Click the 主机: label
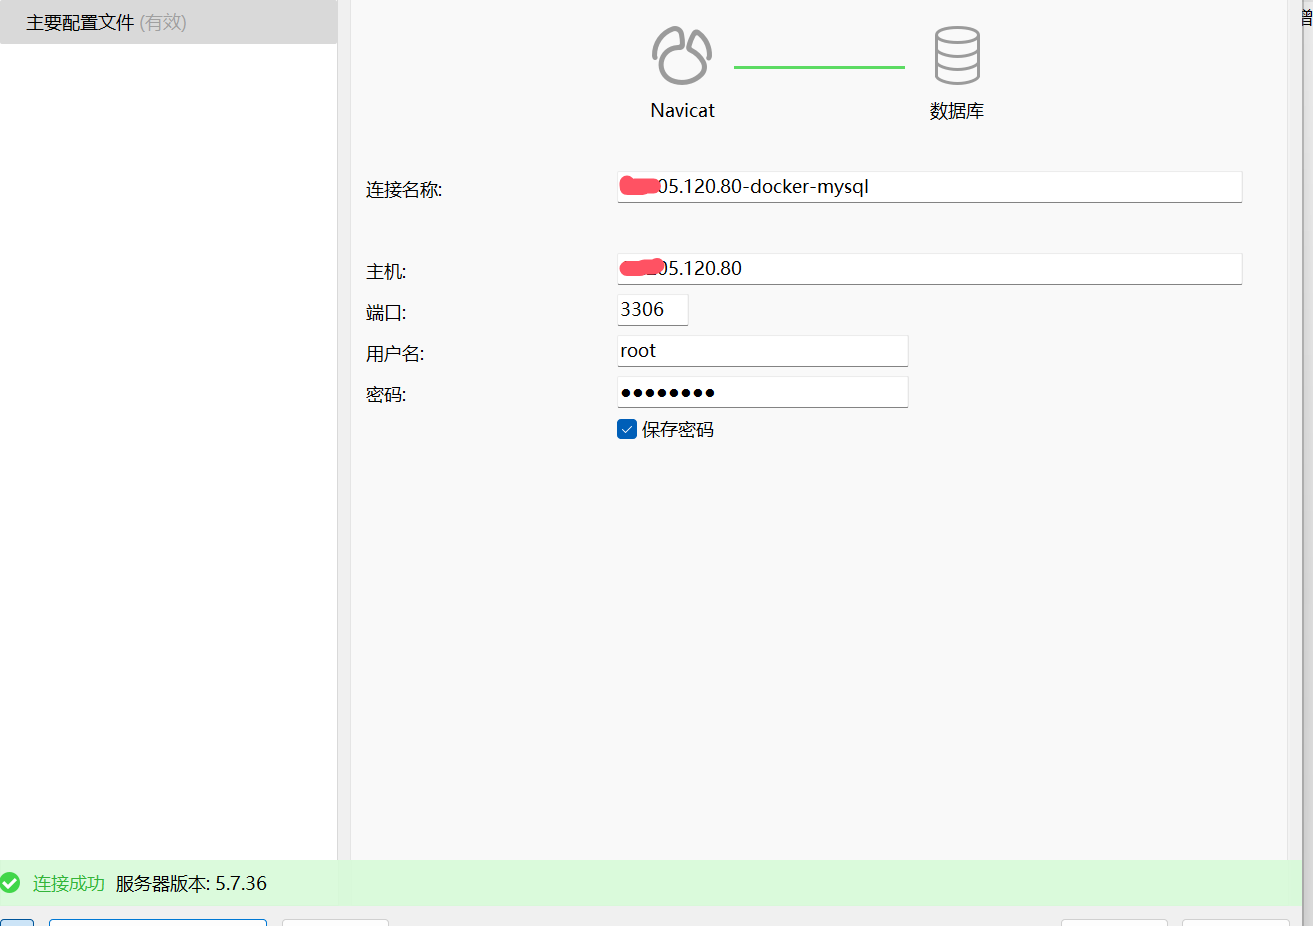The width and height of the screenshot is (1313, 926). (386, 272)
